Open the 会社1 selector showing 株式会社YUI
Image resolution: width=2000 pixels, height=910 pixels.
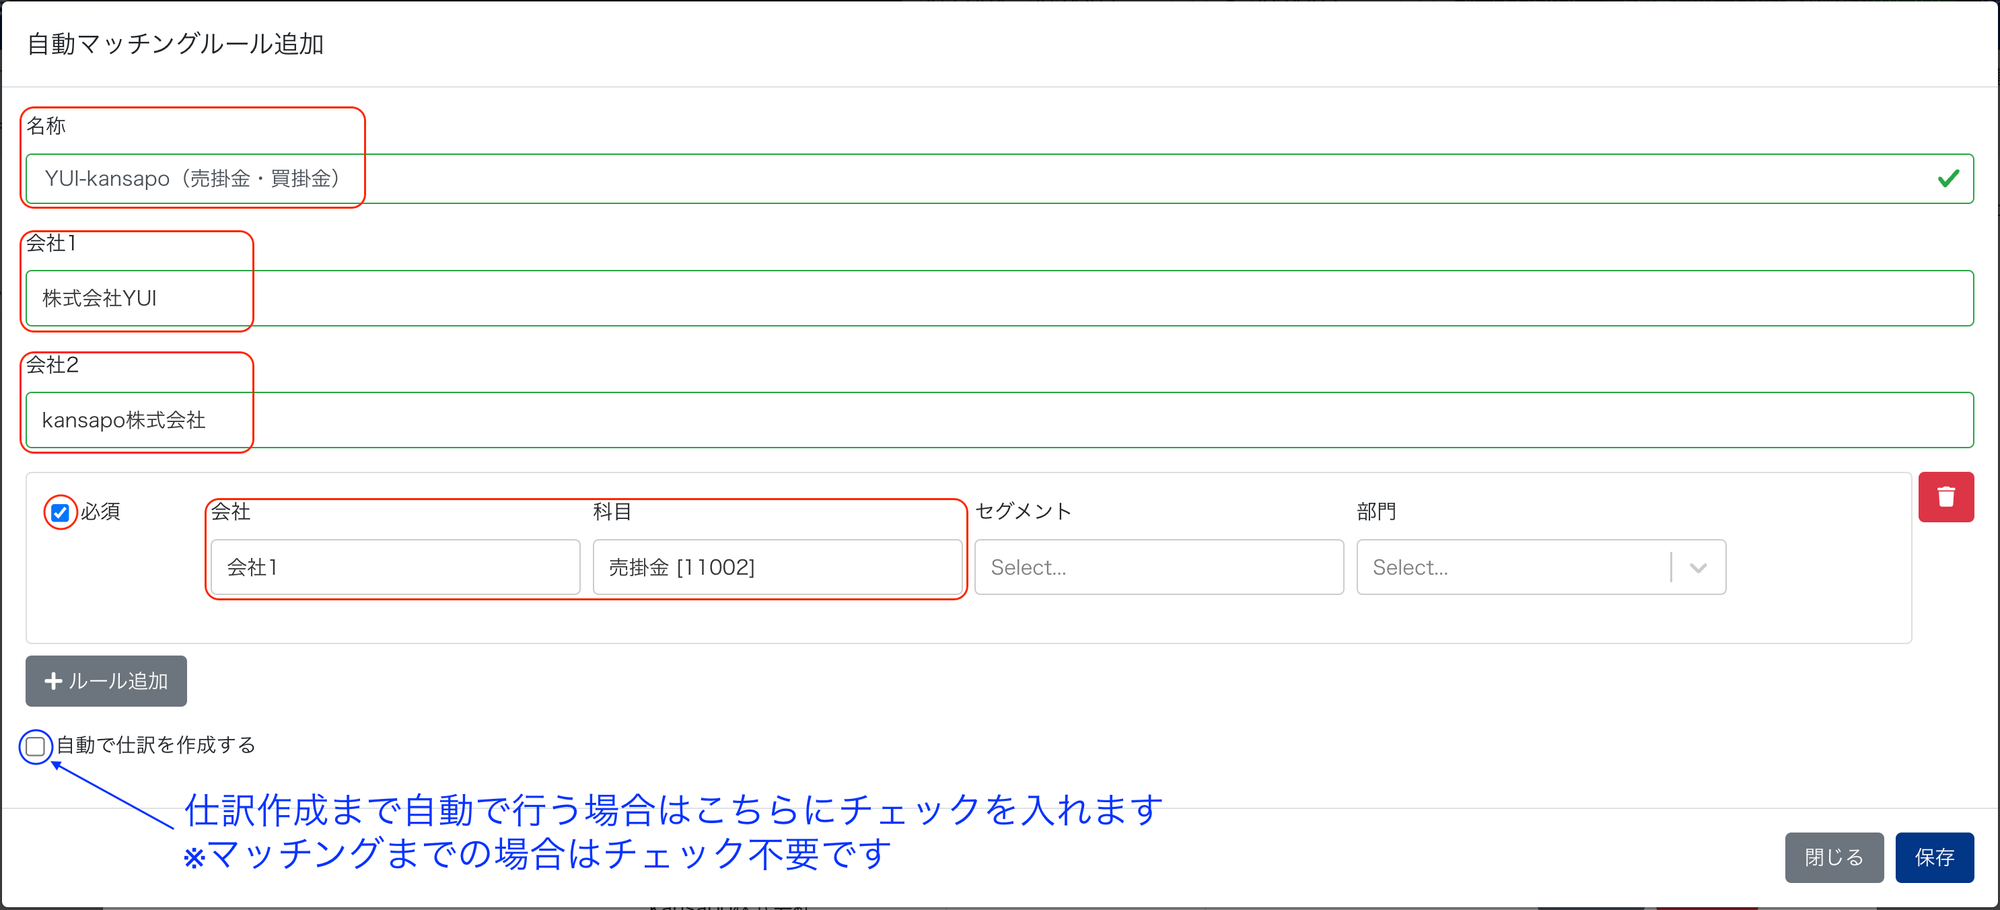pos(999,298)
